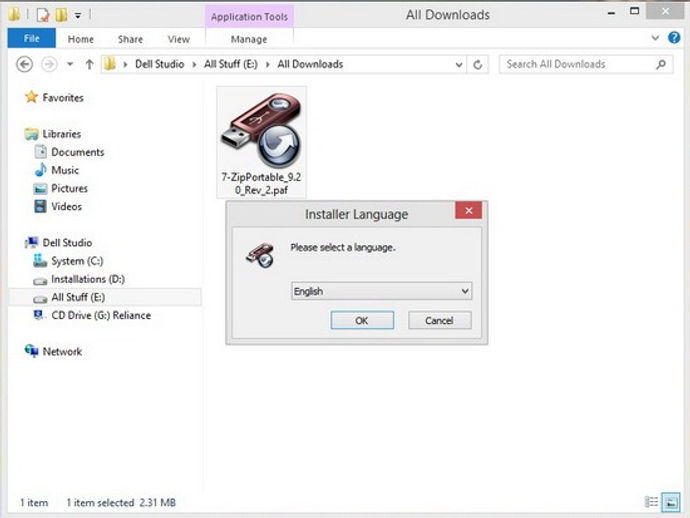
Task: Minimize the All Downloads window
Action: (611, 13)
